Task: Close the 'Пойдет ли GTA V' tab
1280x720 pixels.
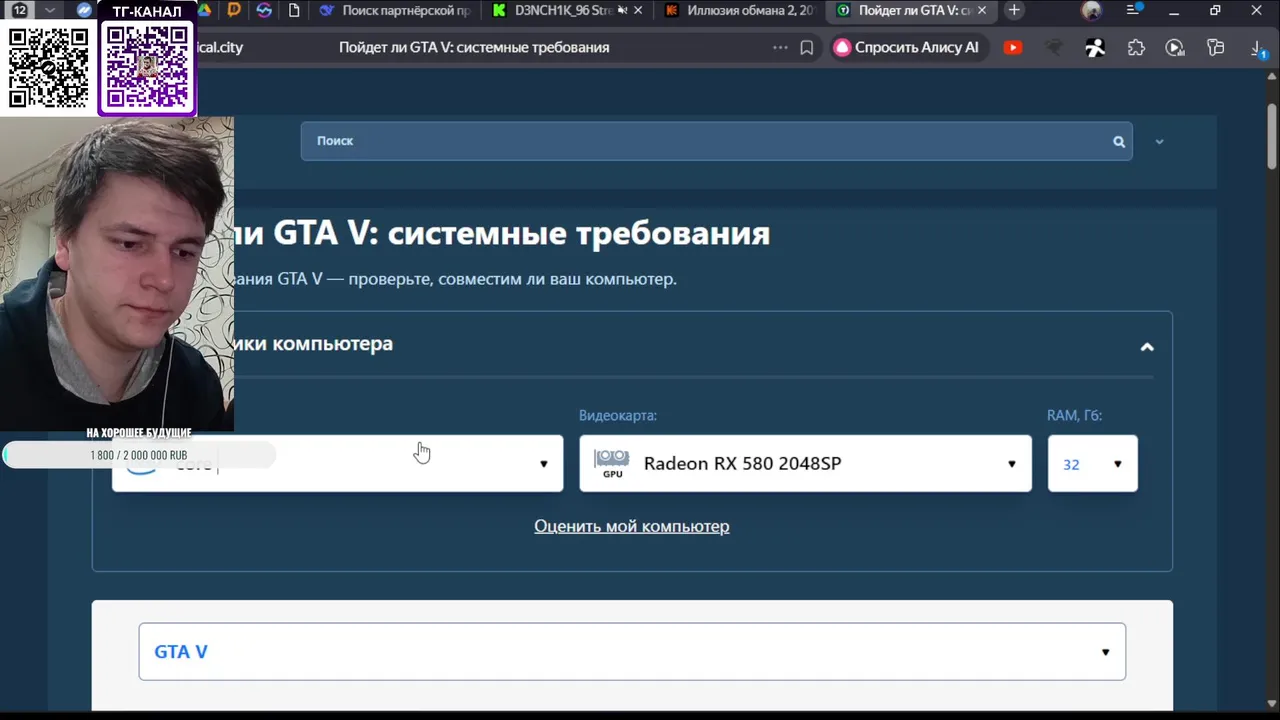Action: (982, 10)
